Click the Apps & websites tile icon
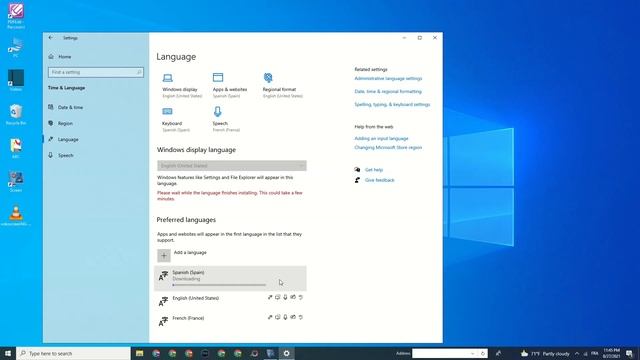 click(x=218, y=77)
